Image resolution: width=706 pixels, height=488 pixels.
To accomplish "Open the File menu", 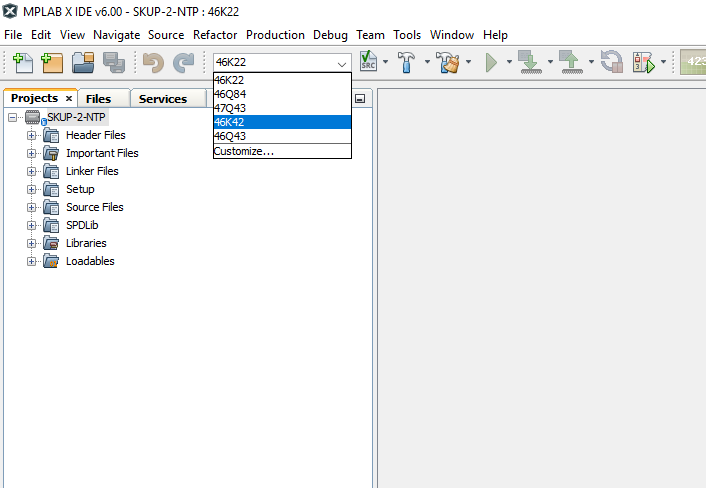I will [13, 35].
